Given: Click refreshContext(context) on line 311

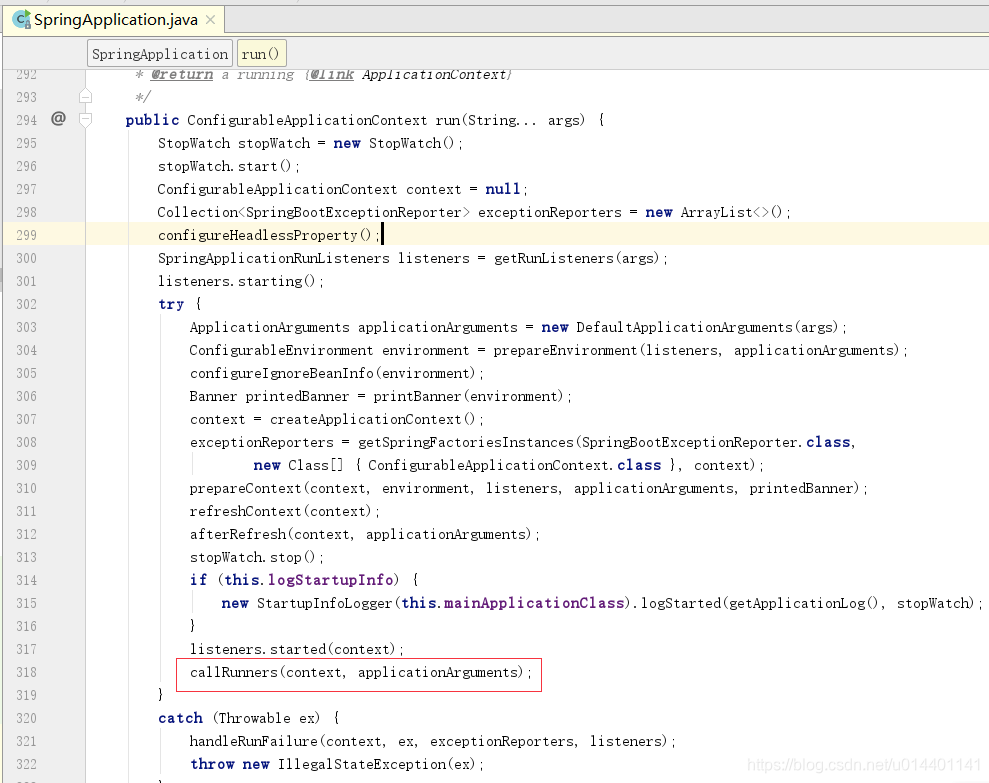Looking at the screenshot, I should click(281, 511).
